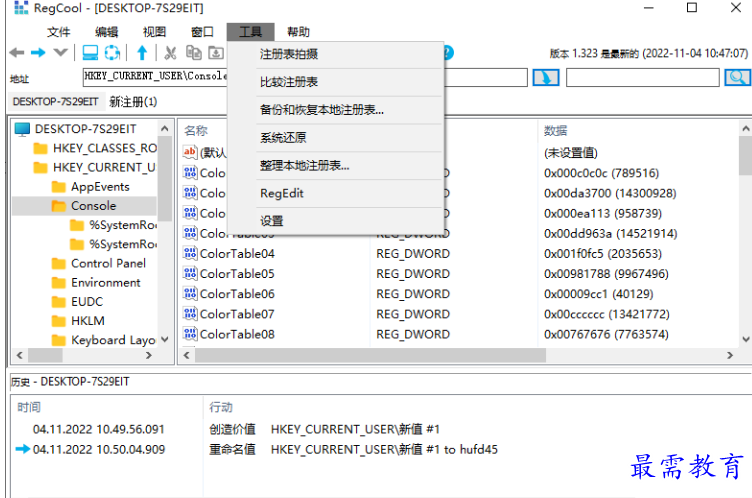Launch RegEdit from the tools menu
This screenshot has height=498, width=752.
pos(336,193)
